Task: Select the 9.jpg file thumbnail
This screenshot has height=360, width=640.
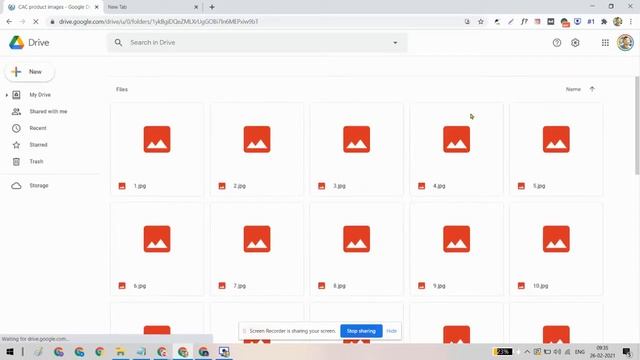Action: (456, 239)
